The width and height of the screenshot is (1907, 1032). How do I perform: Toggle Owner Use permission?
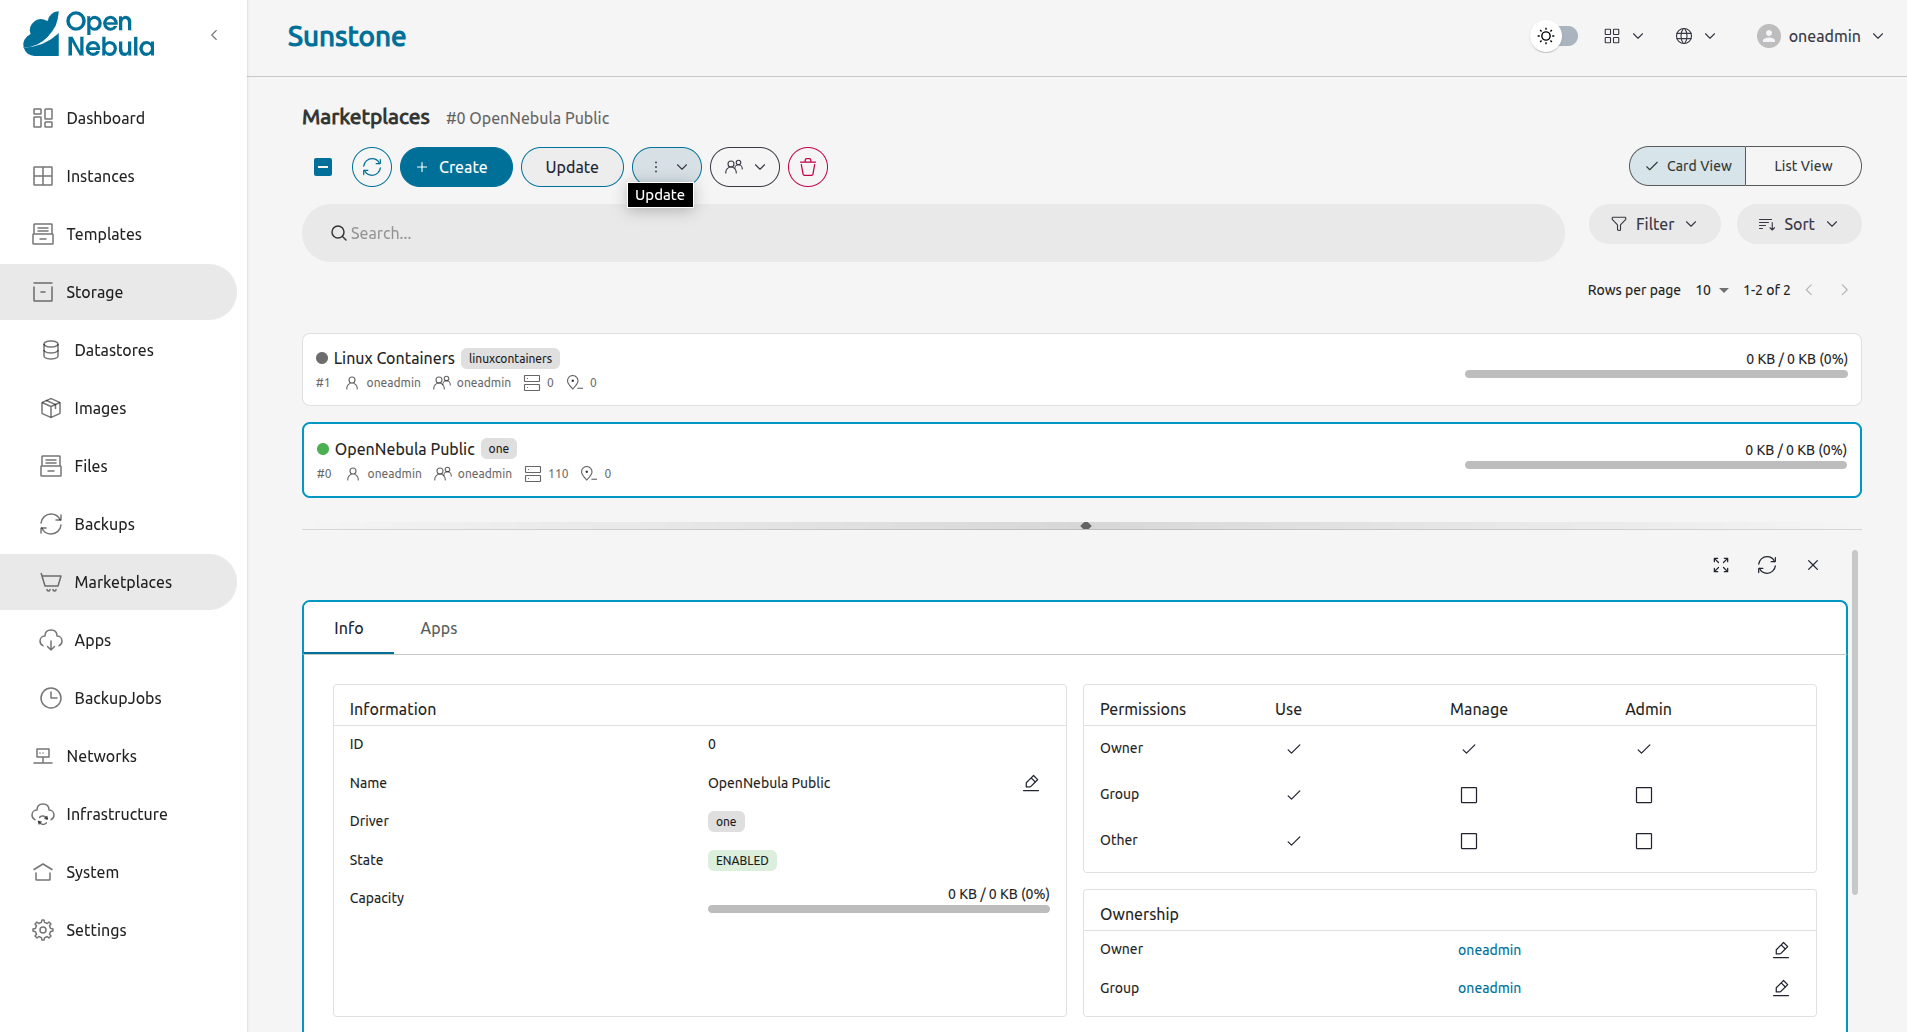1294,749
